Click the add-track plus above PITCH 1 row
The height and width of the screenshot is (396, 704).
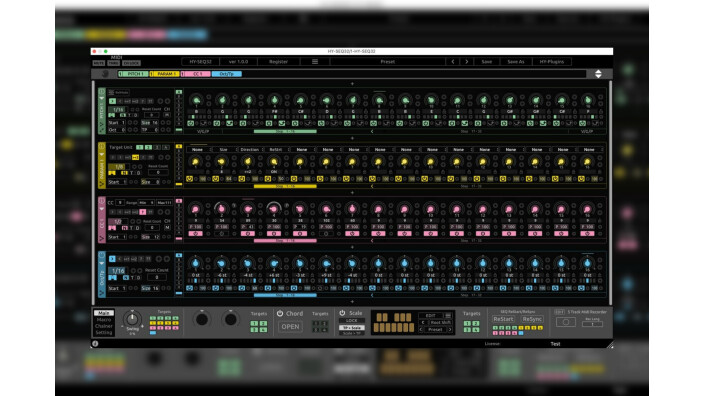click(x=352, y=84)
